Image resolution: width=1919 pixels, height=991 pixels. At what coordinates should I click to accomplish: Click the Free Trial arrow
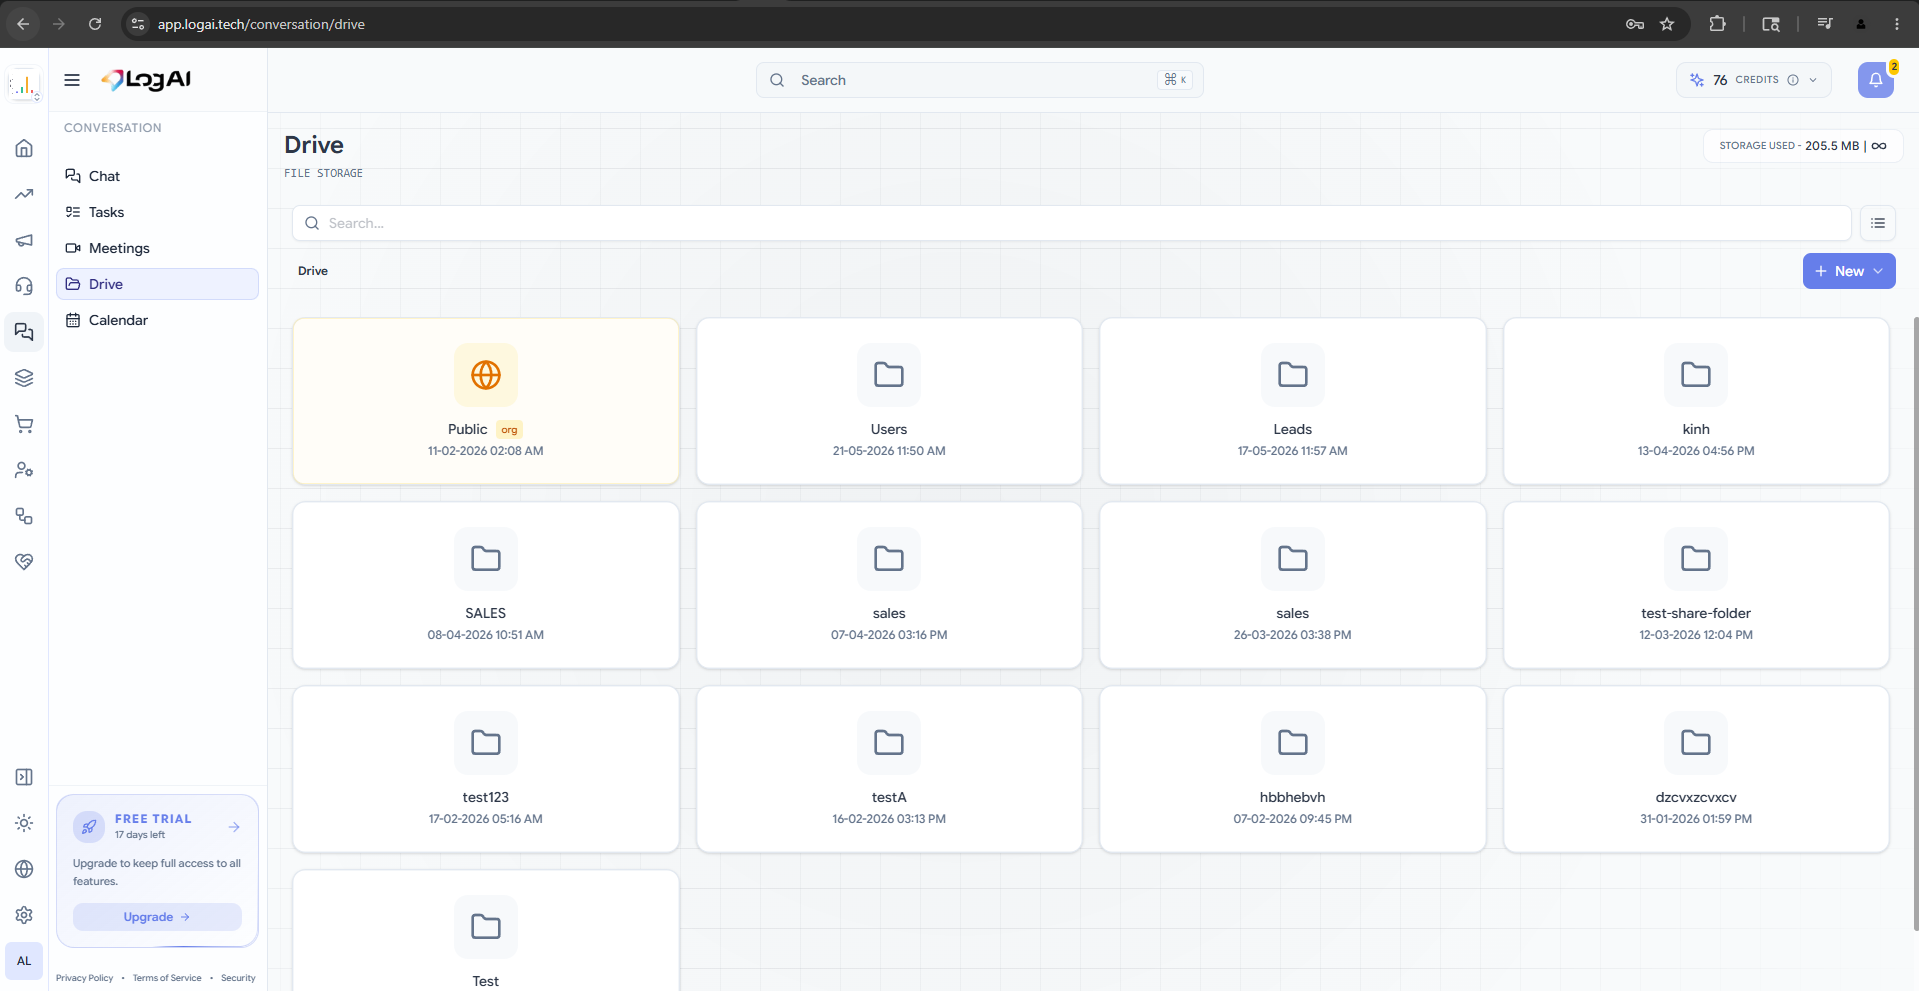pyautogui.click(x=234, y=827)
